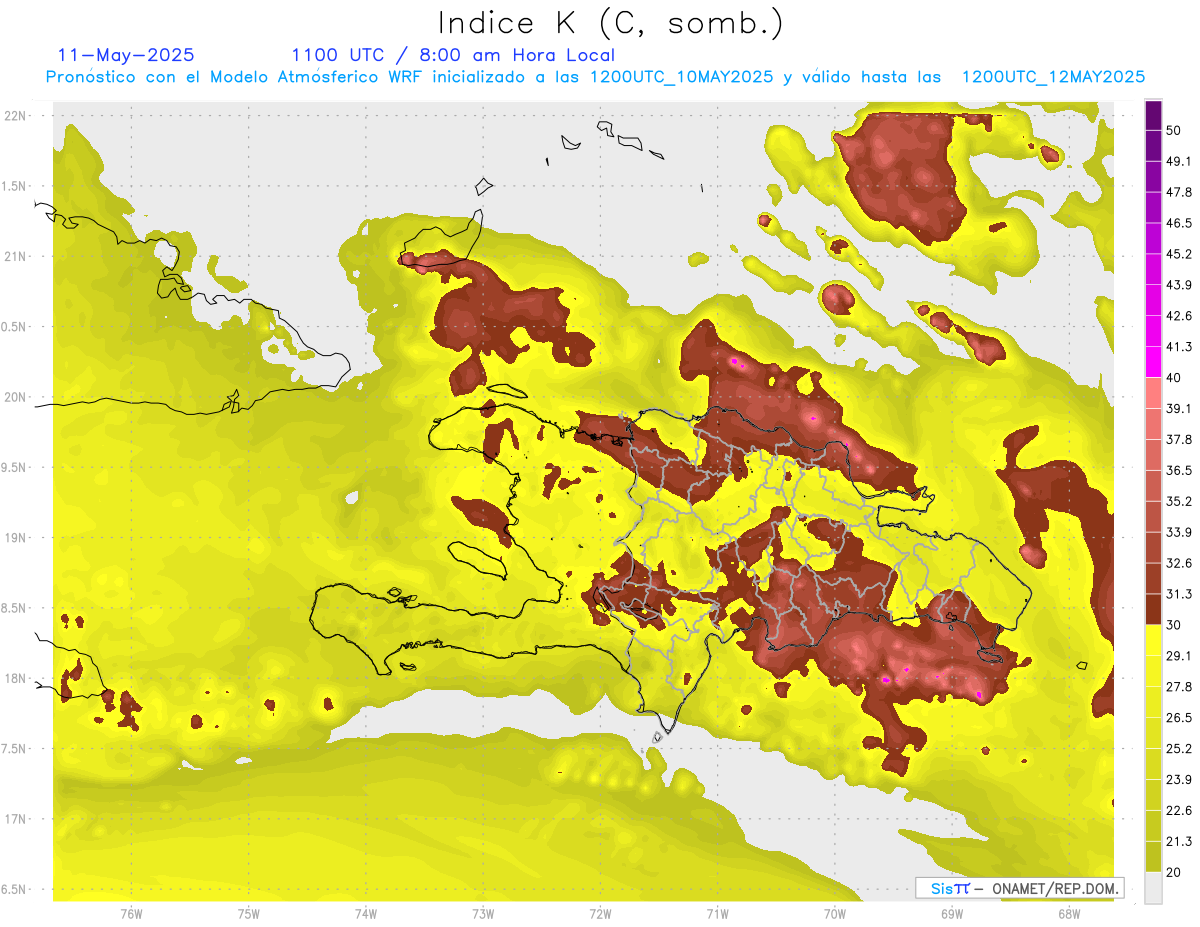Pick the magenta swatch between 40 and 41.3
This screenshot has height=927, width=1200.
[x=1153, y=362]
